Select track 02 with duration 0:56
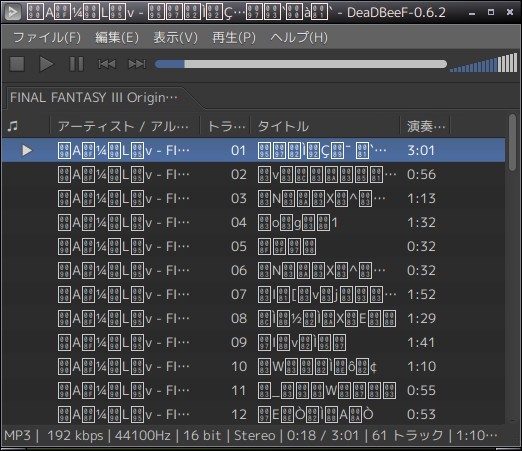 253,174
